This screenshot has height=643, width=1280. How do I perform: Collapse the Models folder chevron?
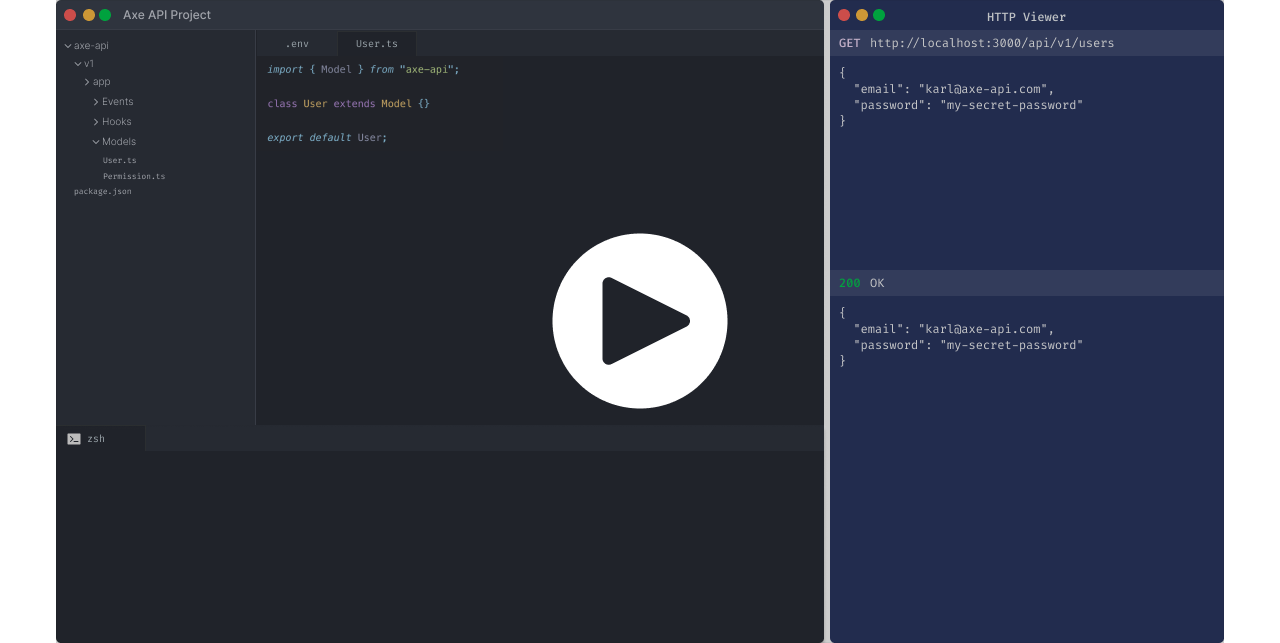tap(96, 142)
